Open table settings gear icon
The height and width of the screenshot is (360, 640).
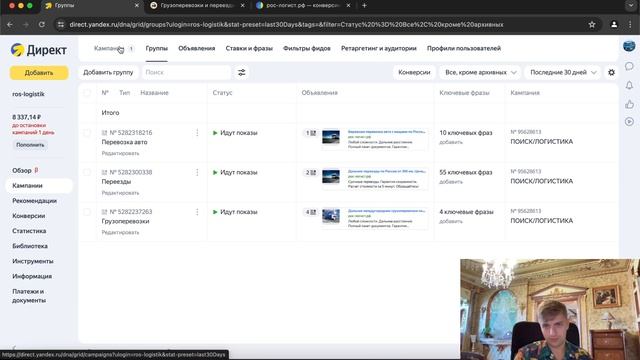coord(611,72)
